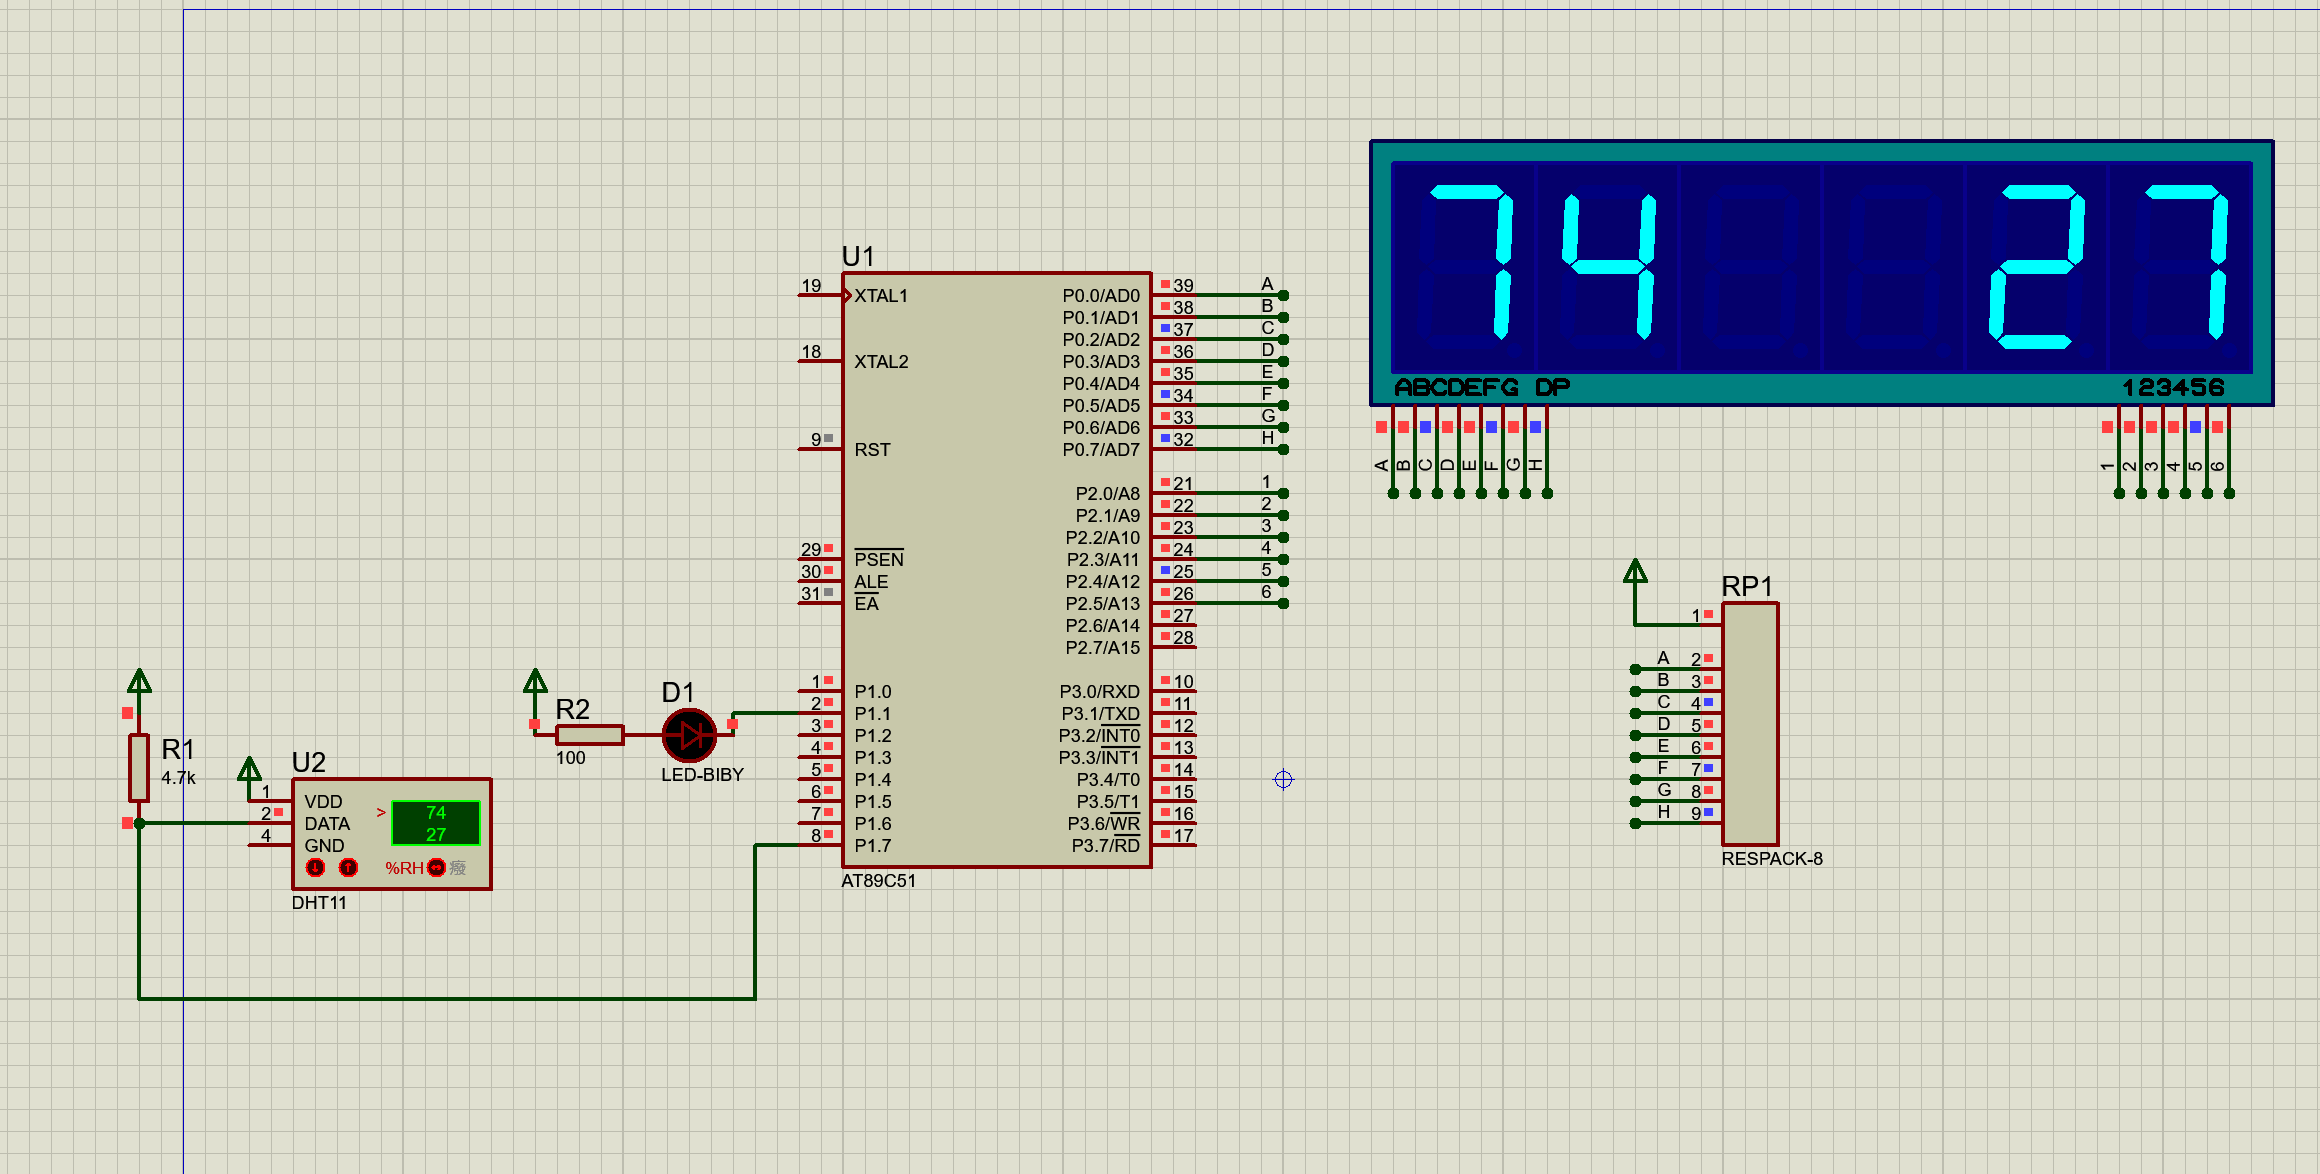
Task: Toggle the DHT11 %RH/temperature selector button
Action: 436,868
